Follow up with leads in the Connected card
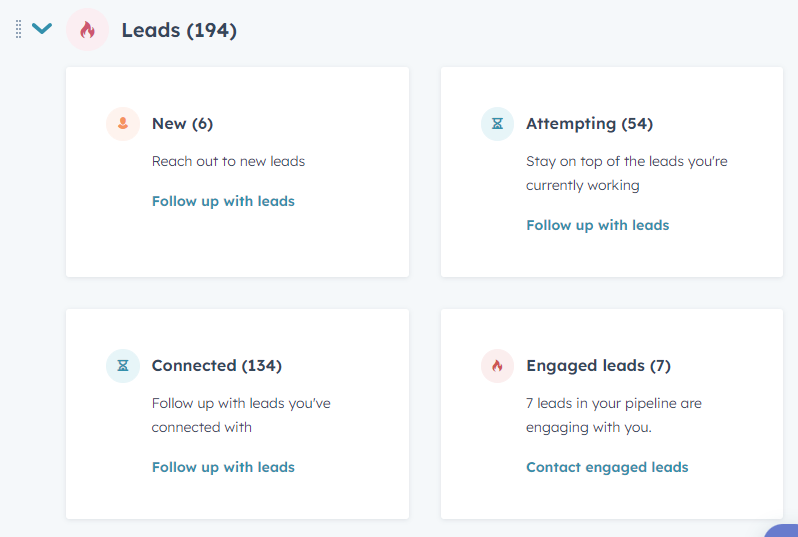The width and height of the screenshot is (798, 537). [223, 467]
